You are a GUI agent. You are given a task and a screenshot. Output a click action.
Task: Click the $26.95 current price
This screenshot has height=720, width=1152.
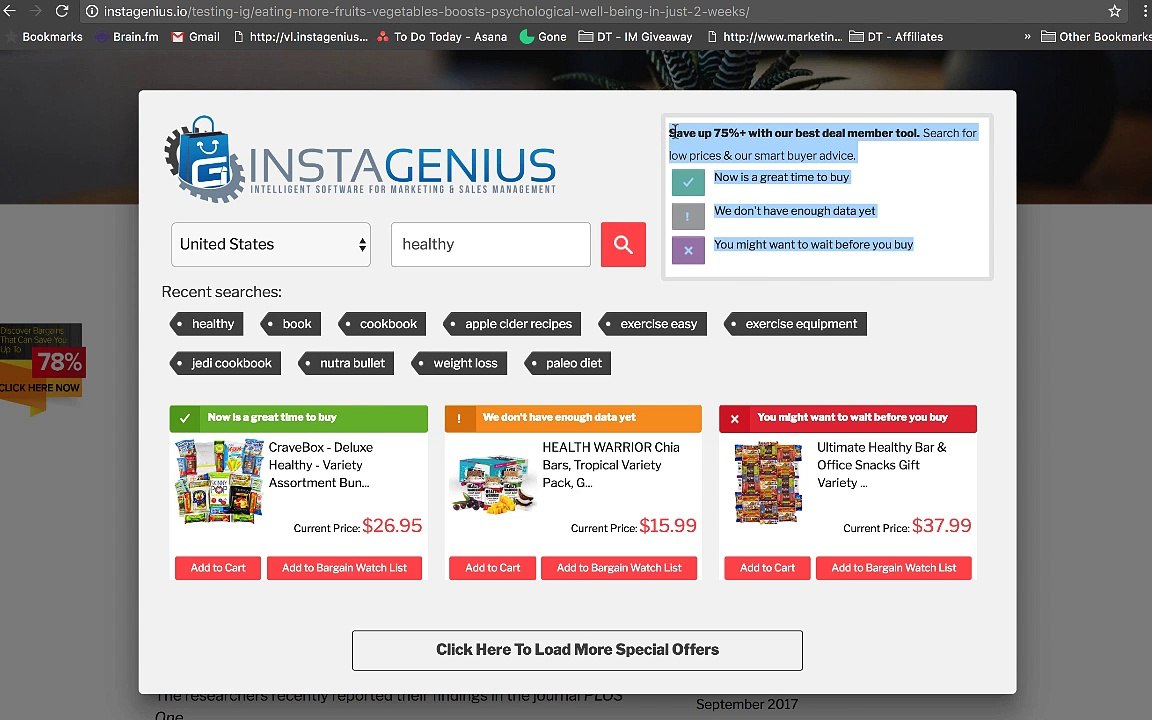(392, 526)
